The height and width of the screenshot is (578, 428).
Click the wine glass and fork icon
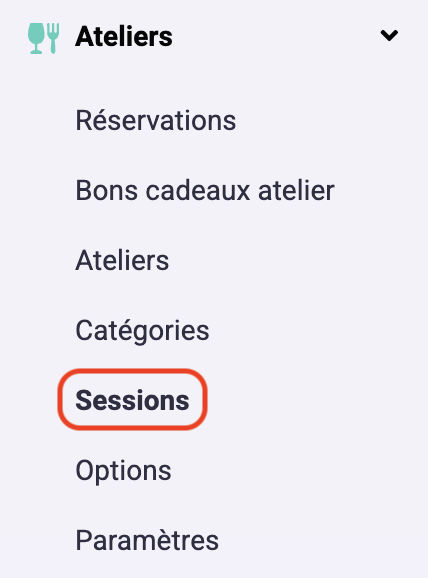44,38
